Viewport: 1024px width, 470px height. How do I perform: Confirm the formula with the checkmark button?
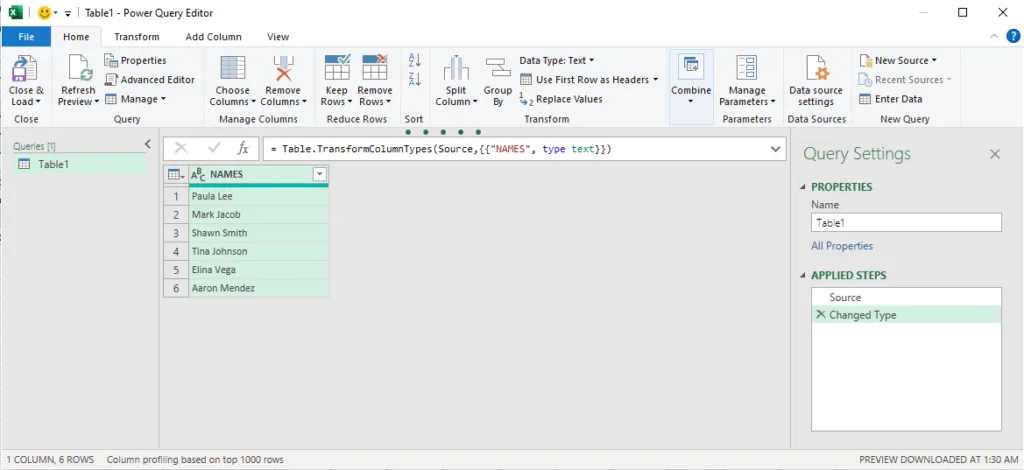click(214, 149)
